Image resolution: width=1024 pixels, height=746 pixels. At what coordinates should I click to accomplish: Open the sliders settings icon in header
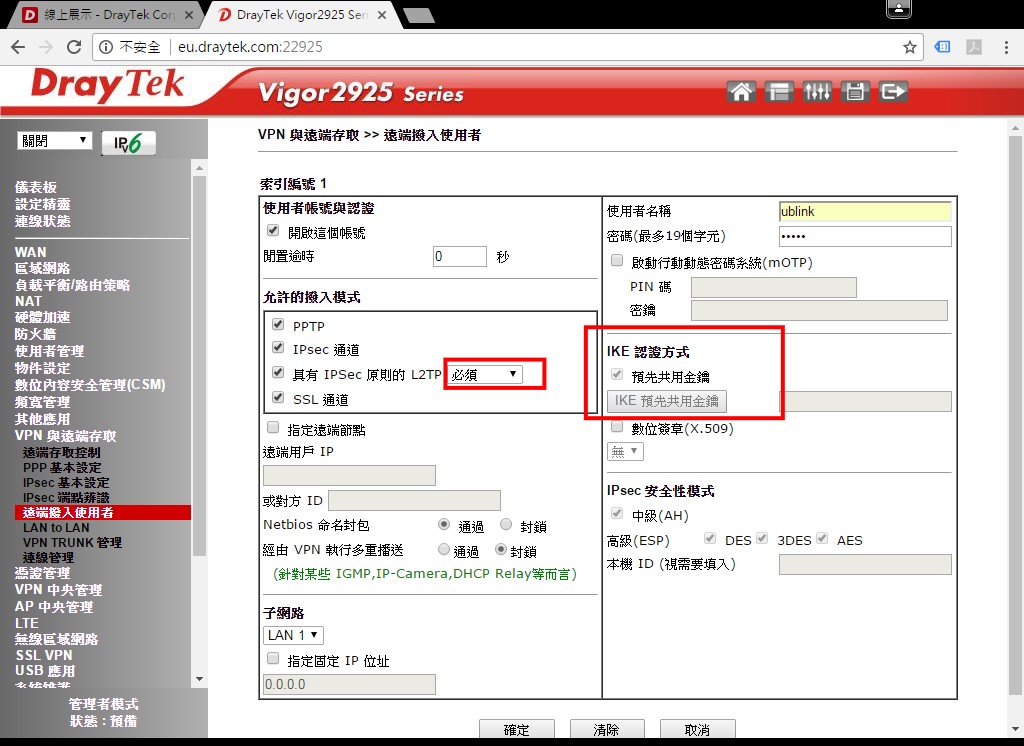point(817,91)
